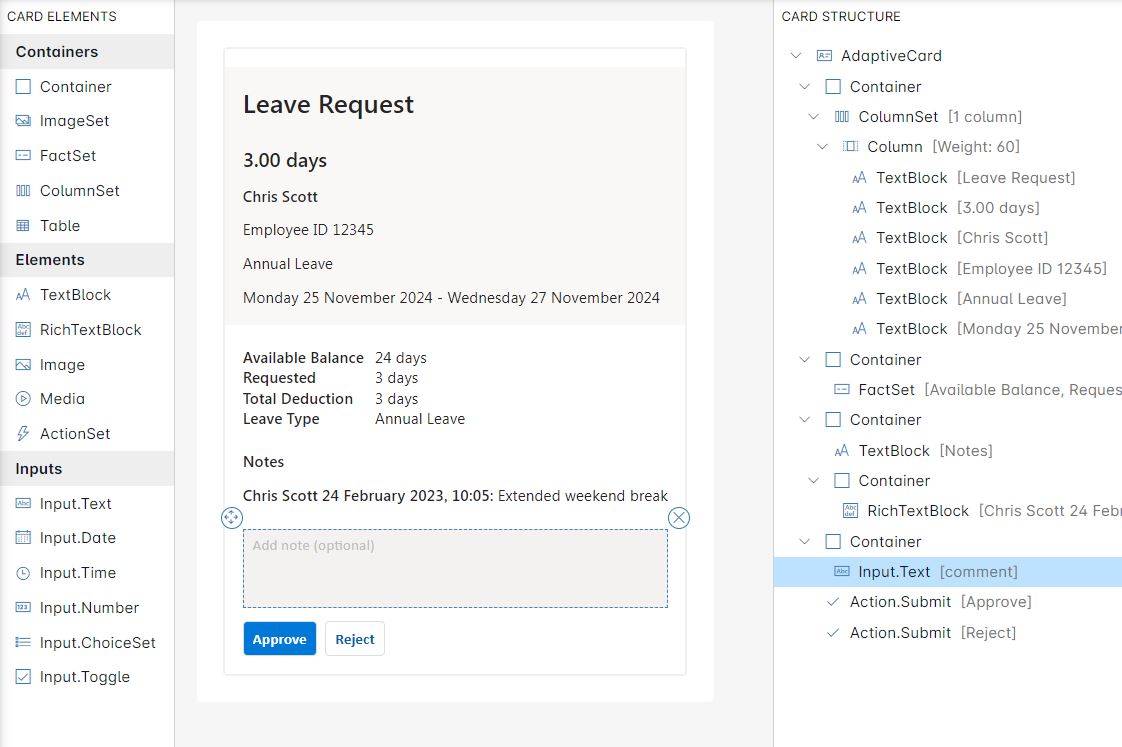Screen dimensions: 1122x747
Task: Collapse the first Container node in structure
Action: [x=804, y=87]
